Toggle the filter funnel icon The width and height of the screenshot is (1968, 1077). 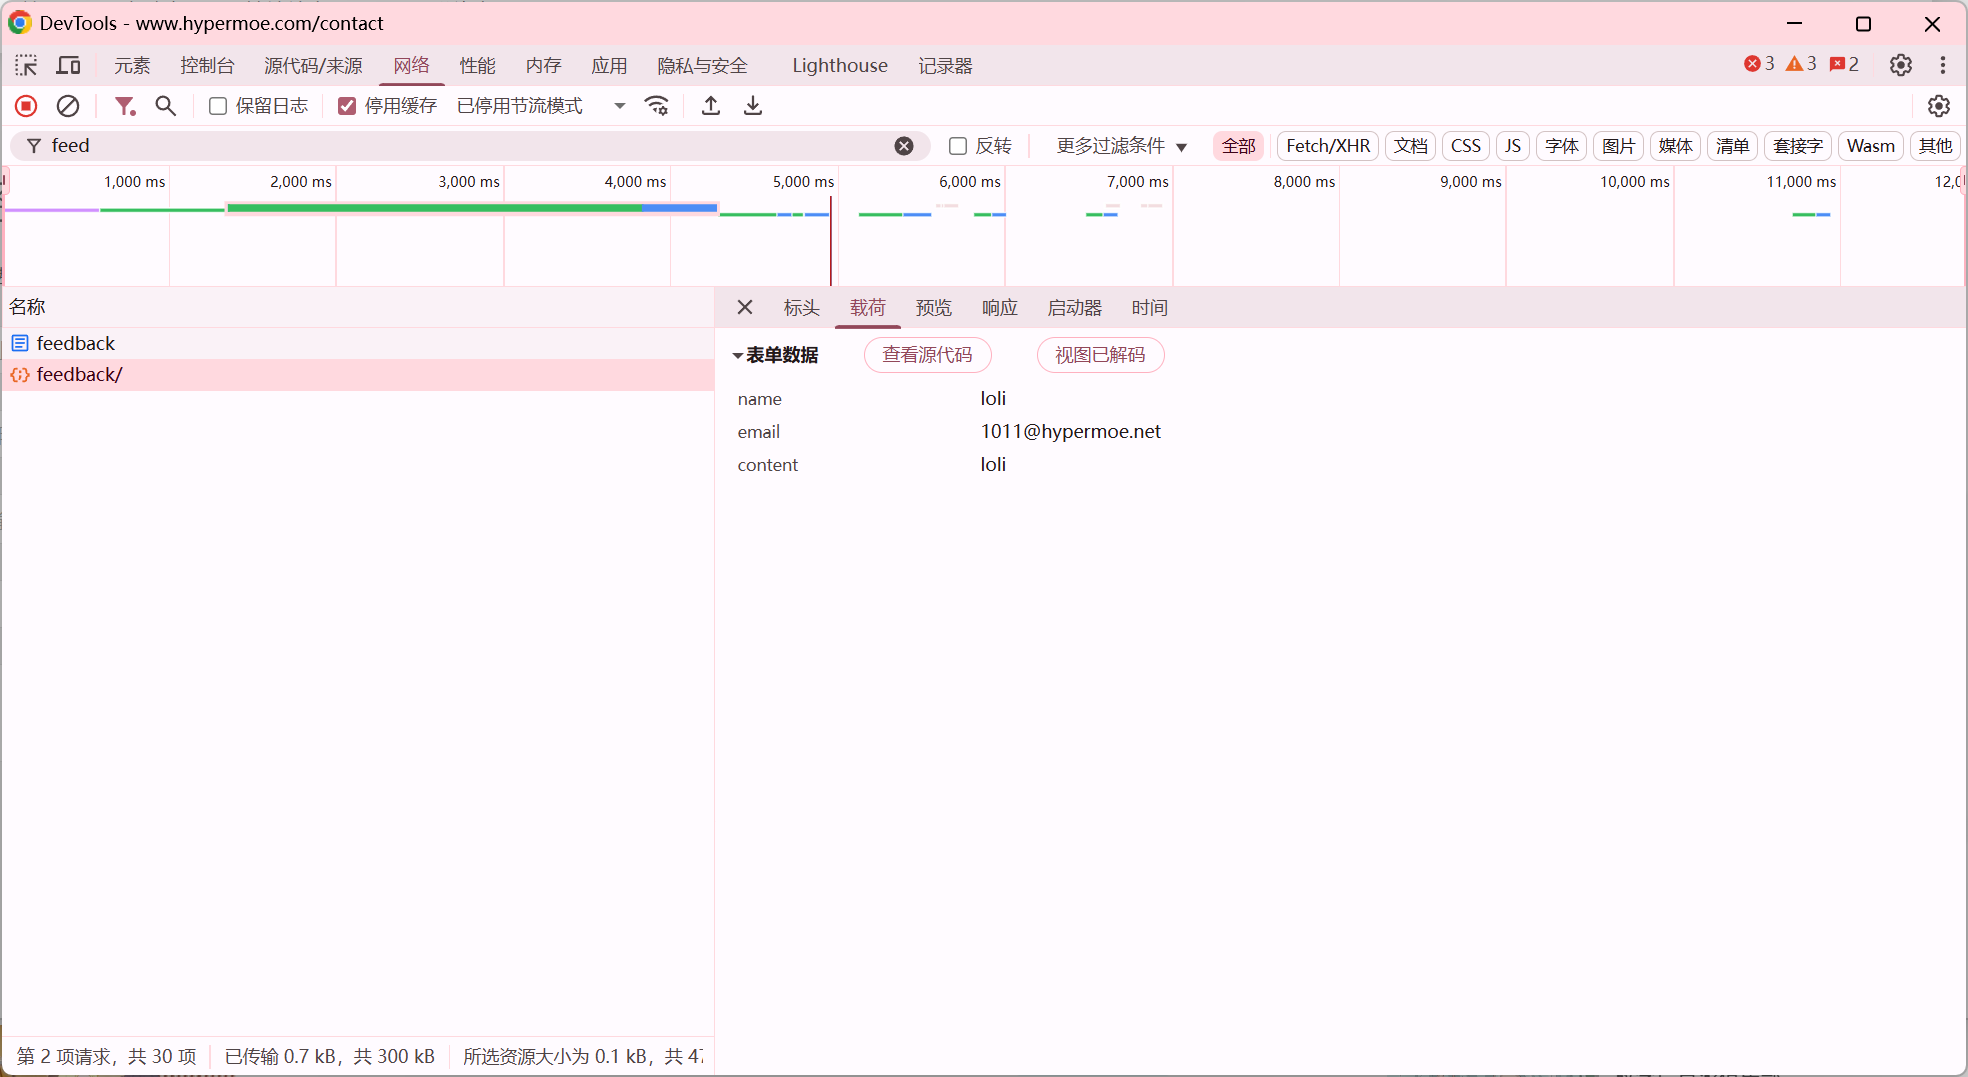(x=125, y=106)
